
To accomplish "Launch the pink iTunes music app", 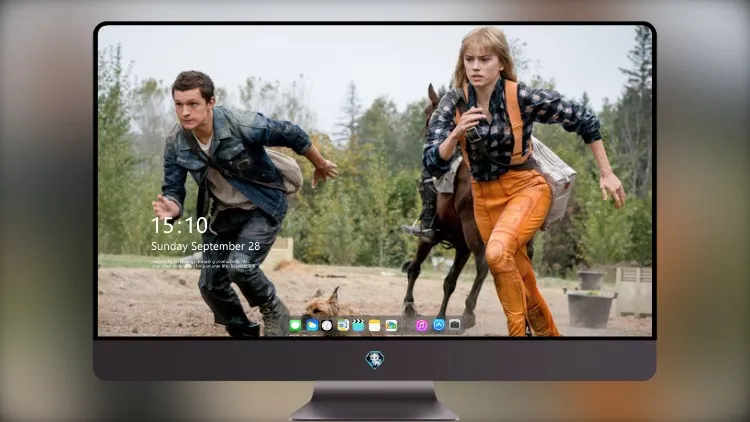I will (421, 325).
